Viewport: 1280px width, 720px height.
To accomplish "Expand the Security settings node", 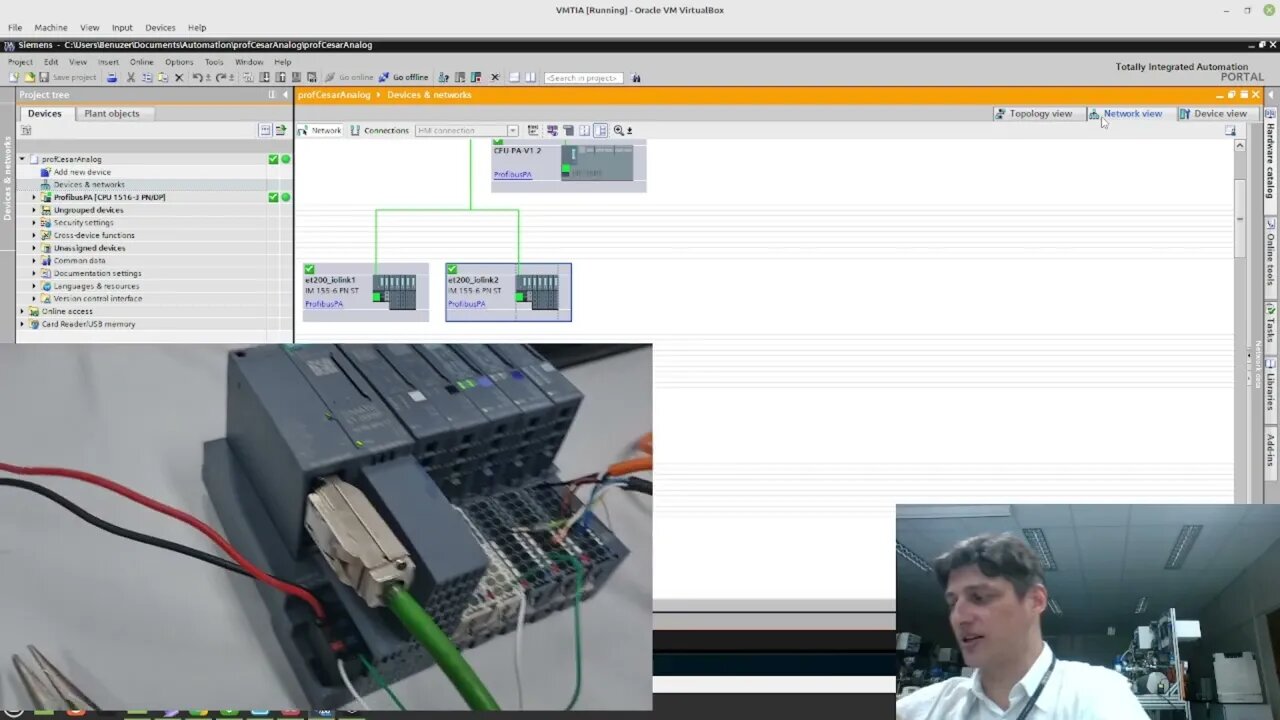I will click(34, 222).
